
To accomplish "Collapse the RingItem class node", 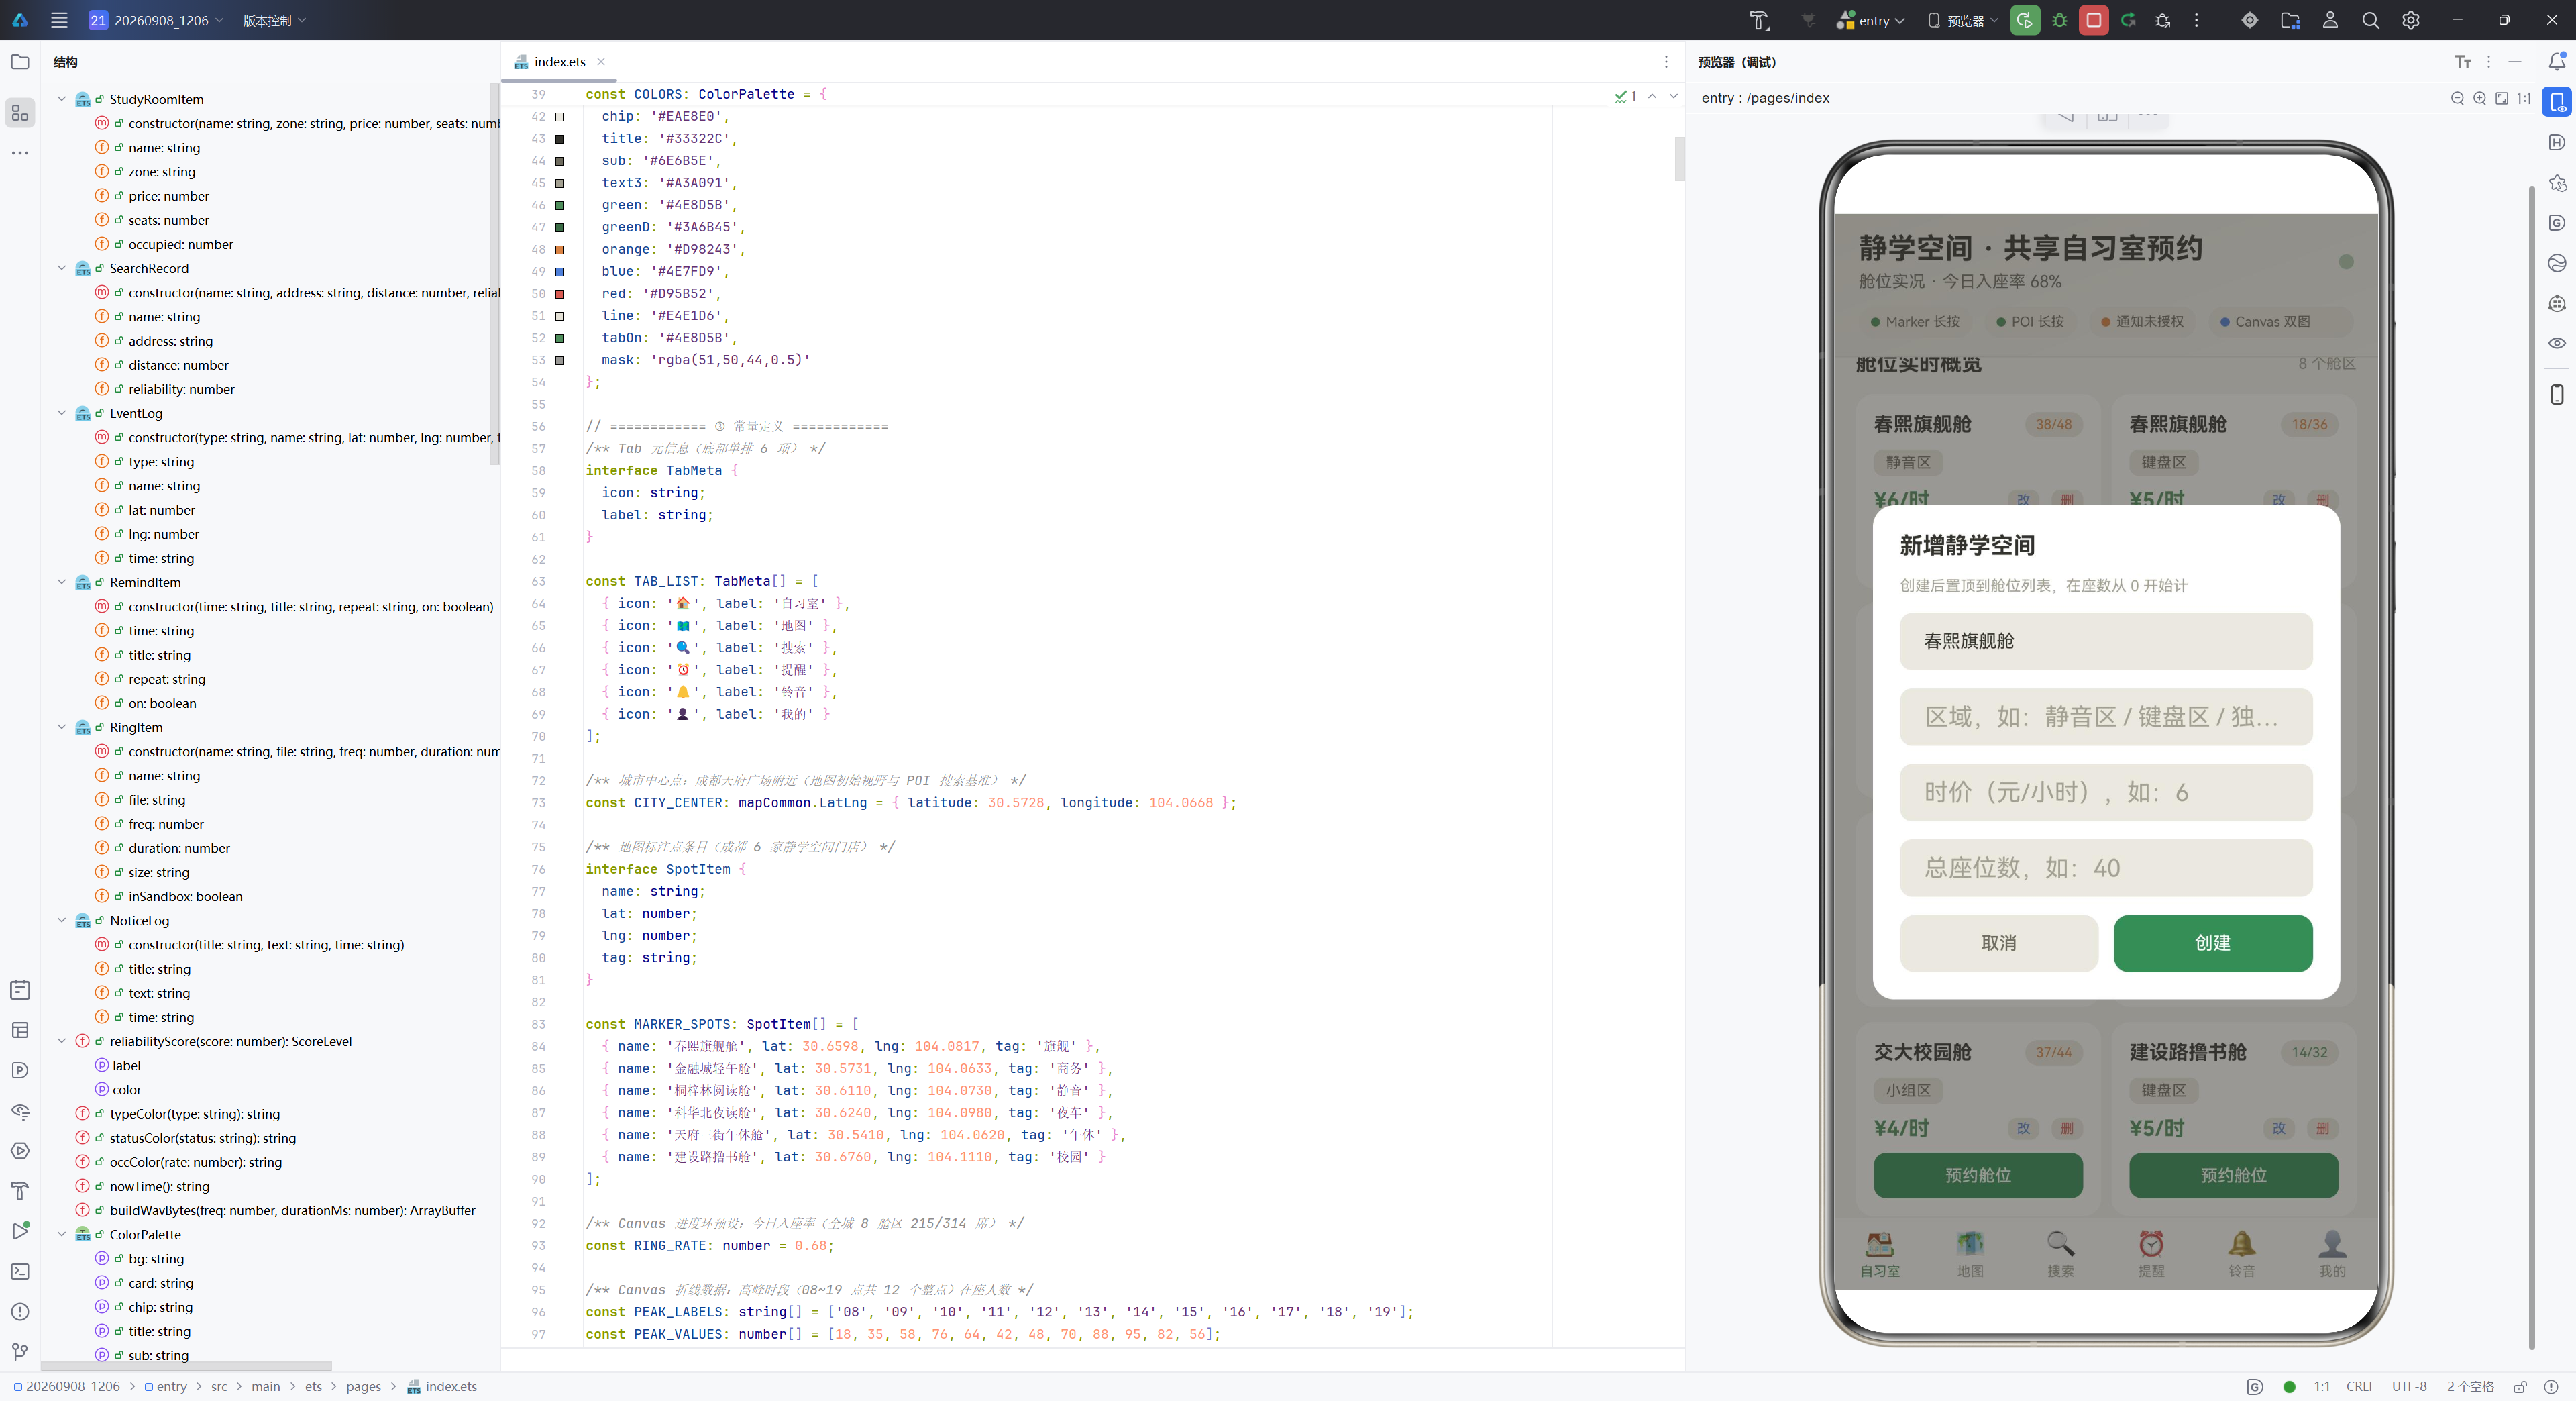I will point(62,727).
